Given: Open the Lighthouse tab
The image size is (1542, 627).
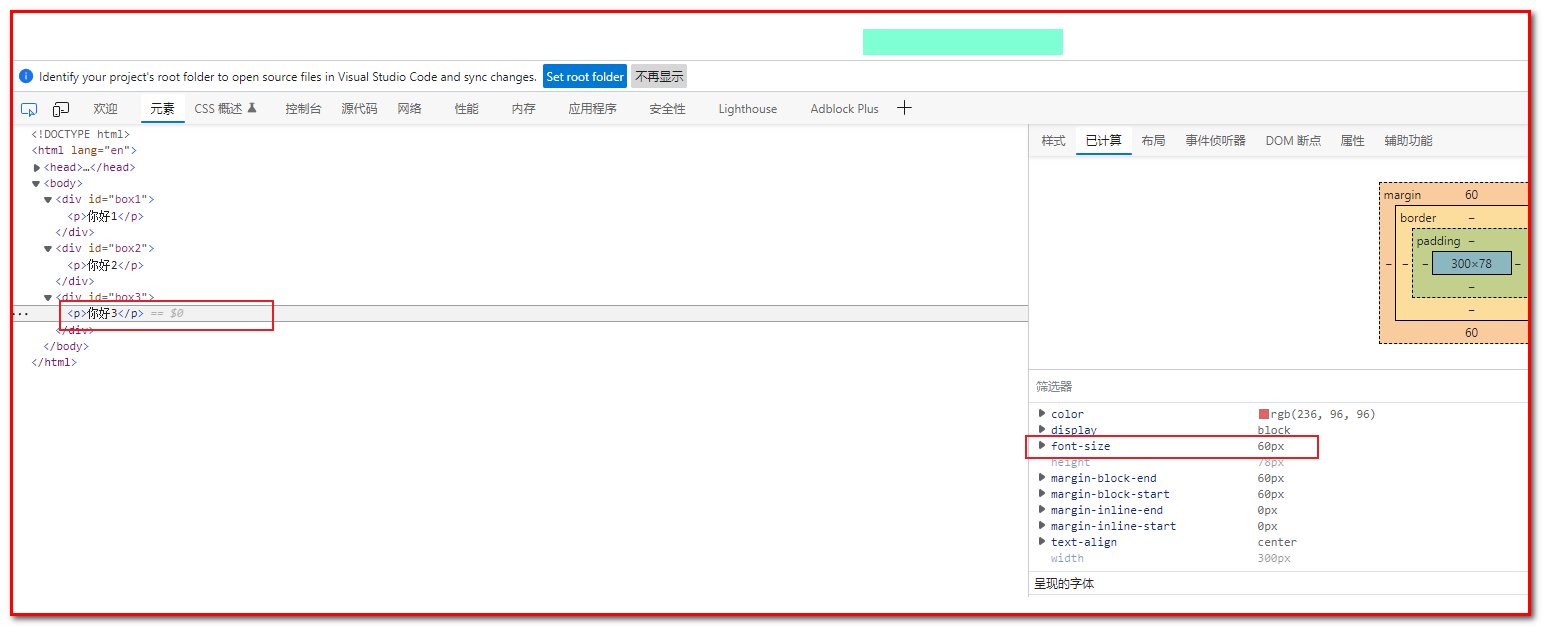Looking at the screenshot, I should (x=747, y=109).
